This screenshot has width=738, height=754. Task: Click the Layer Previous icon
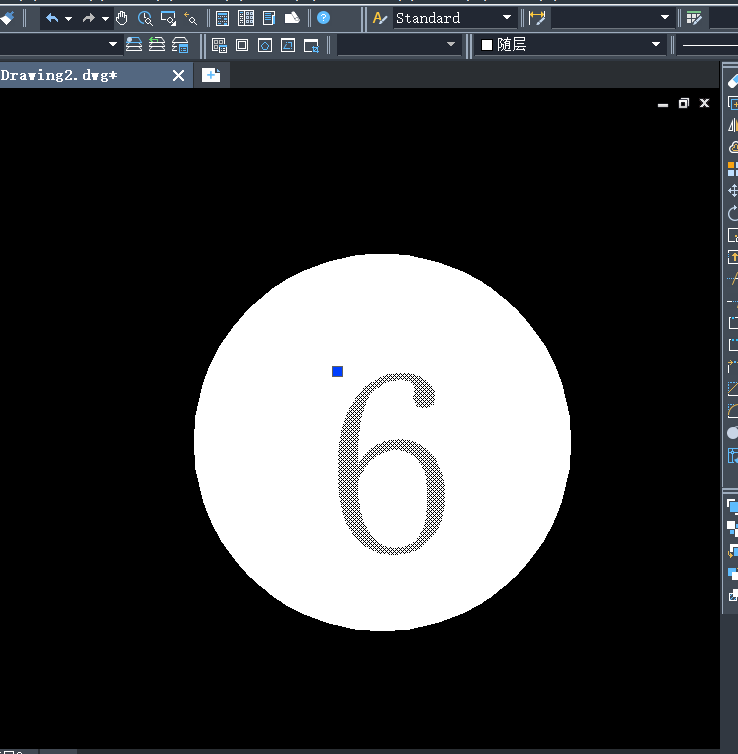(157, 45)
